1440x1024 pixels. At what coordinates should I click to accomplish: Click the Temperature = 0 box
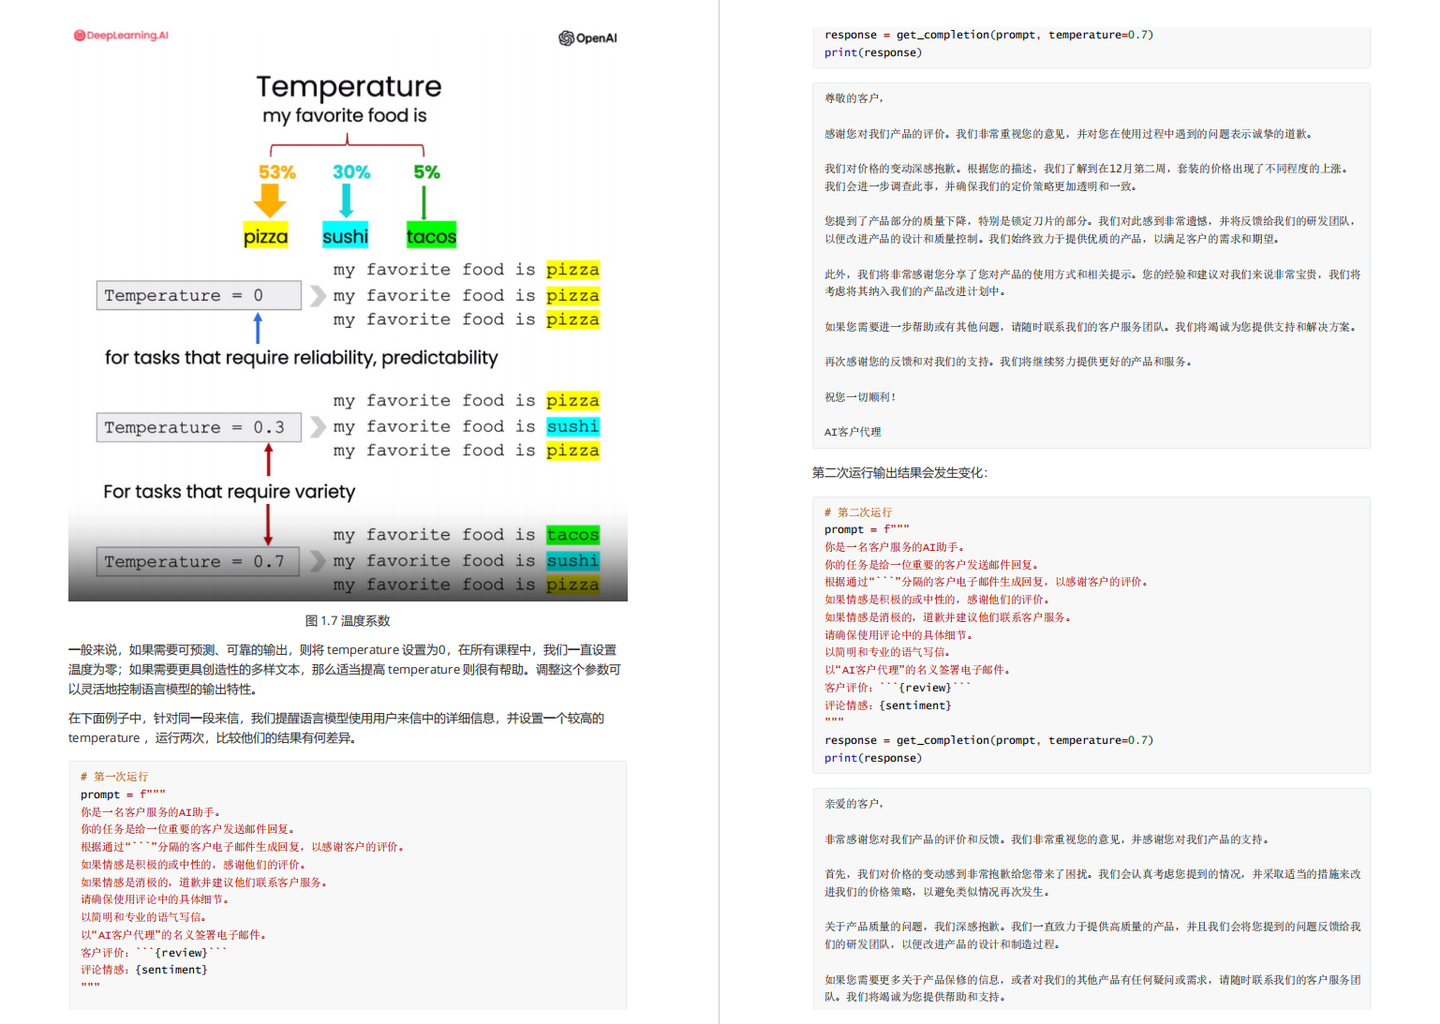pos(199,295)
